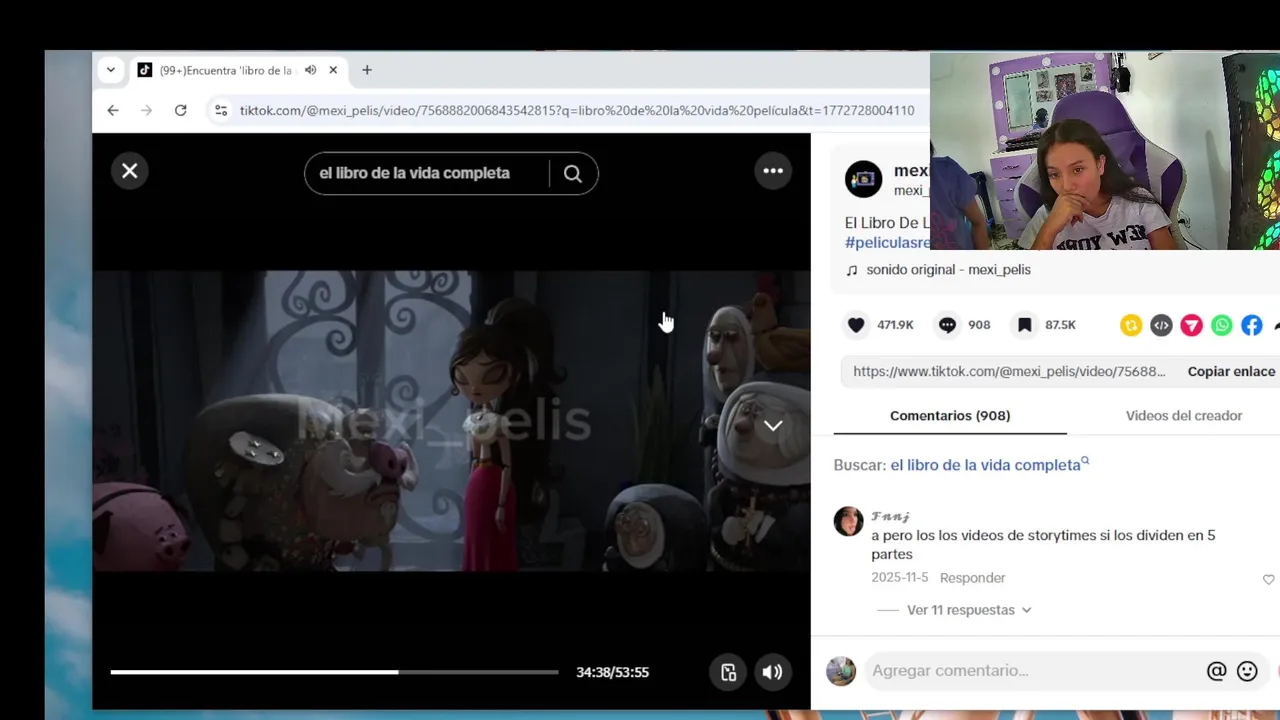
Task: Insert a mention with @ icon
Action: [1216, 671]
